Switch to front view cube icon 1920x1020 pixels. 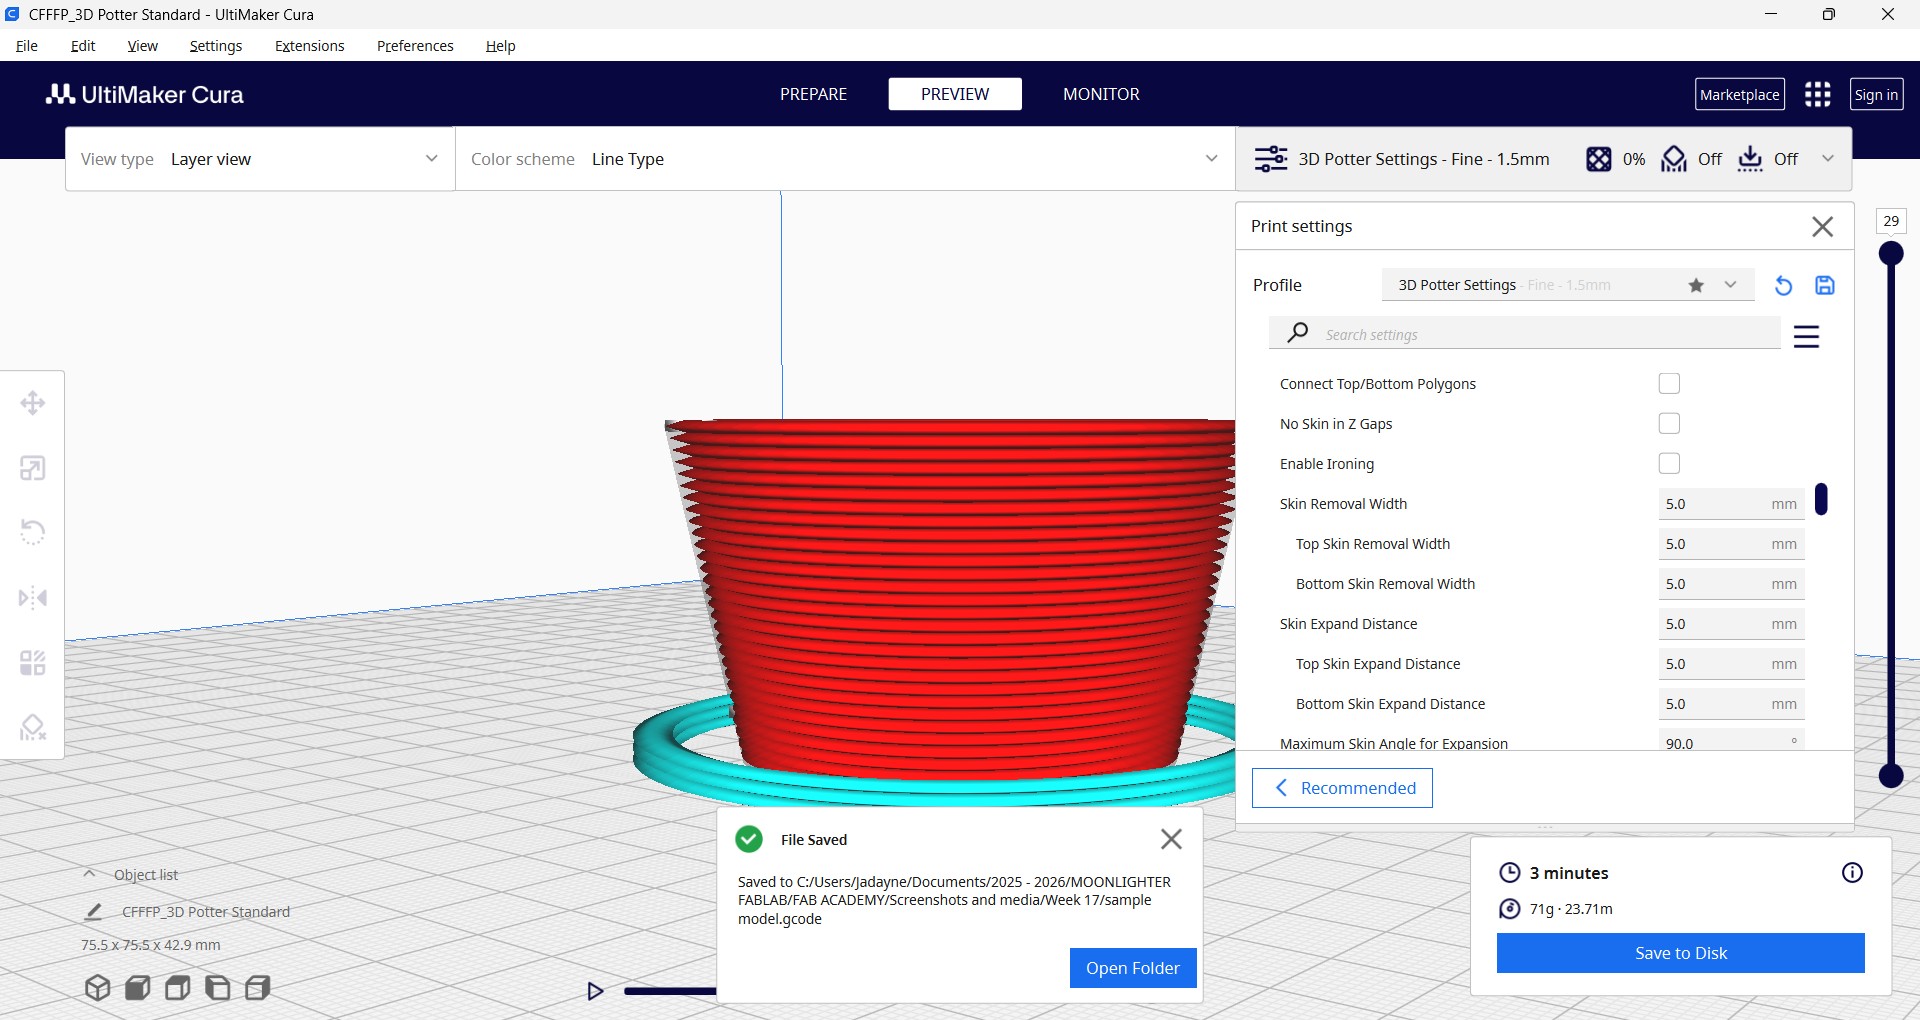(137, 988)
